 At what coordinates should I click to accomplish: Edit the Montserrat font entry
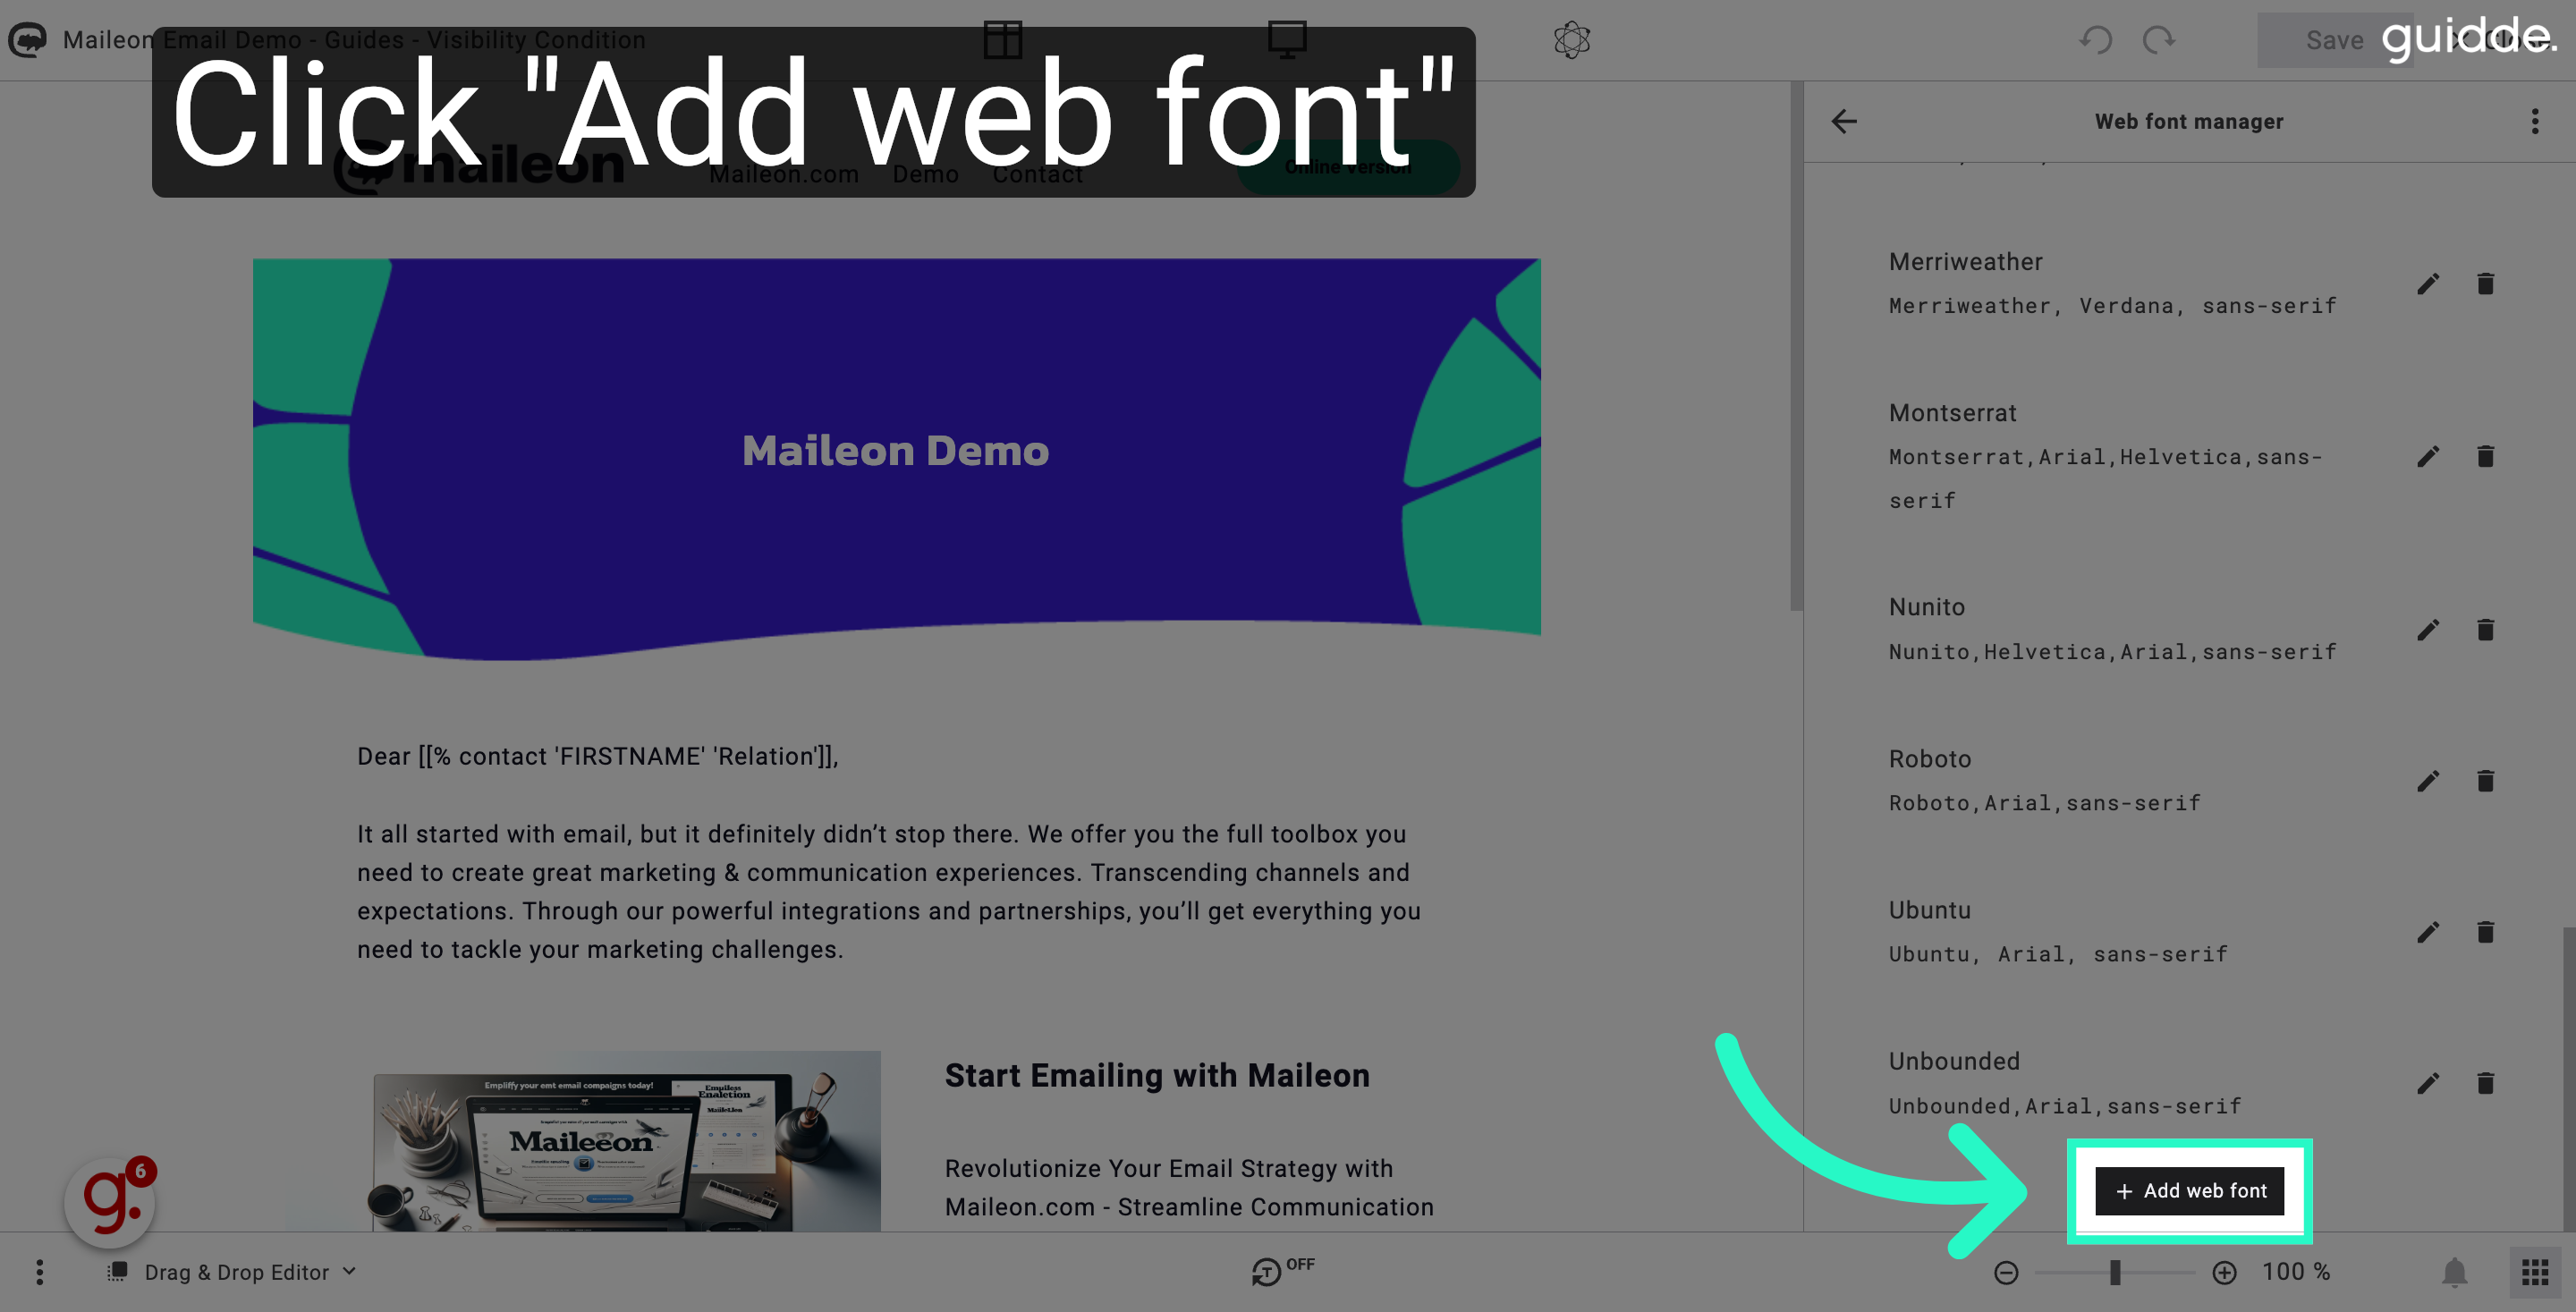click(x=2428, y=457)
